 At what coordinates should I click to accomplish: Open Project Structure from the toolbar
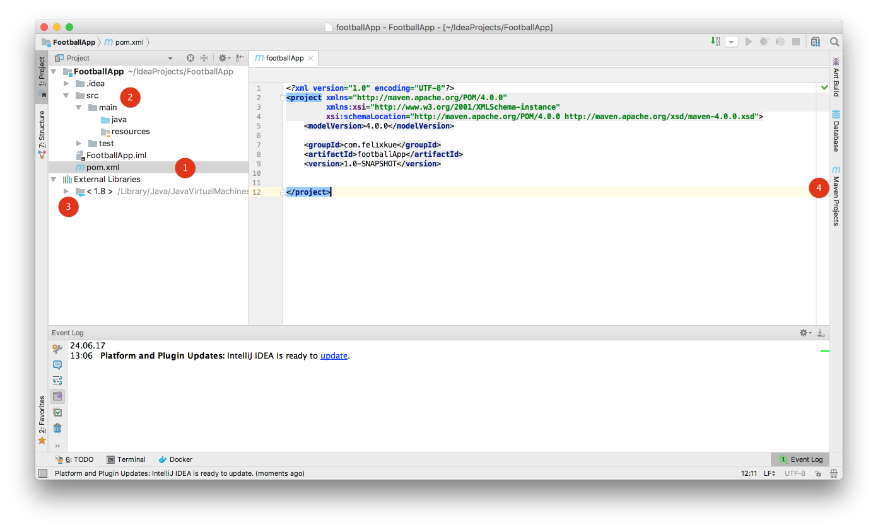[x=816, y=42]
